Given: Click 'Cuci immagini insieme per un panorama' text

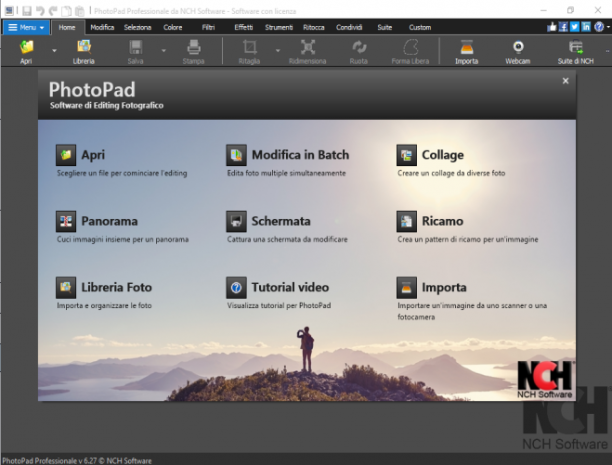Looking at the screenshot, I should [x=123, y=239].
